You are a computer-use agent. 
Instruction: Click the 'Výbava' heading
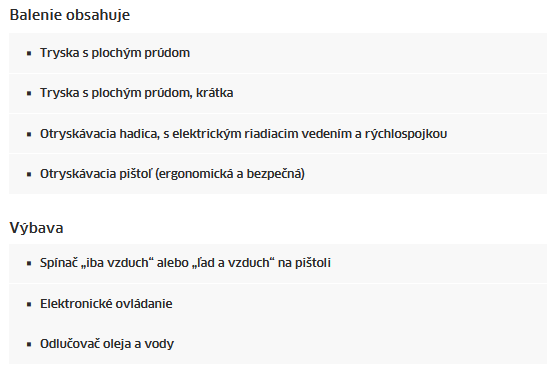click(36, 228)
